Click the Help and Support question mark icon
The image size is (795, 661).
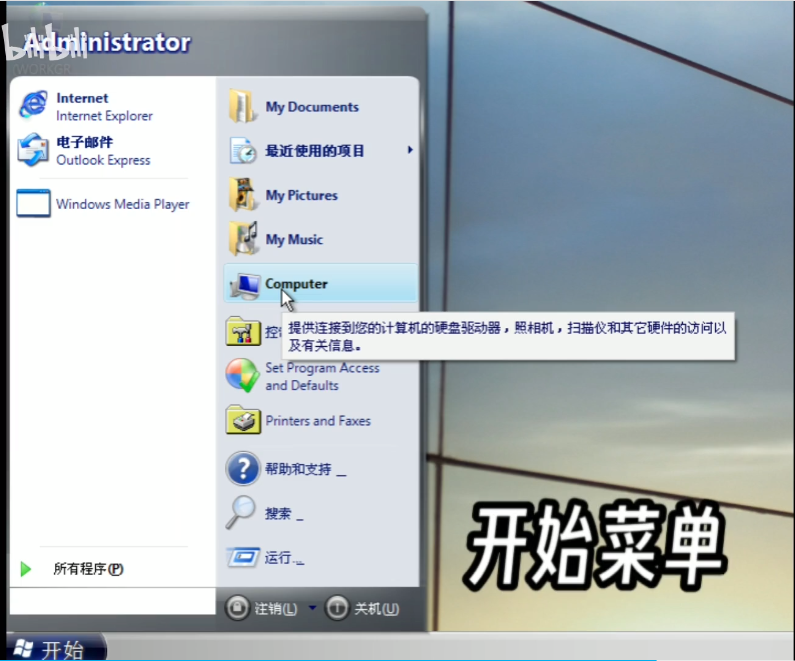coord(243,468)
